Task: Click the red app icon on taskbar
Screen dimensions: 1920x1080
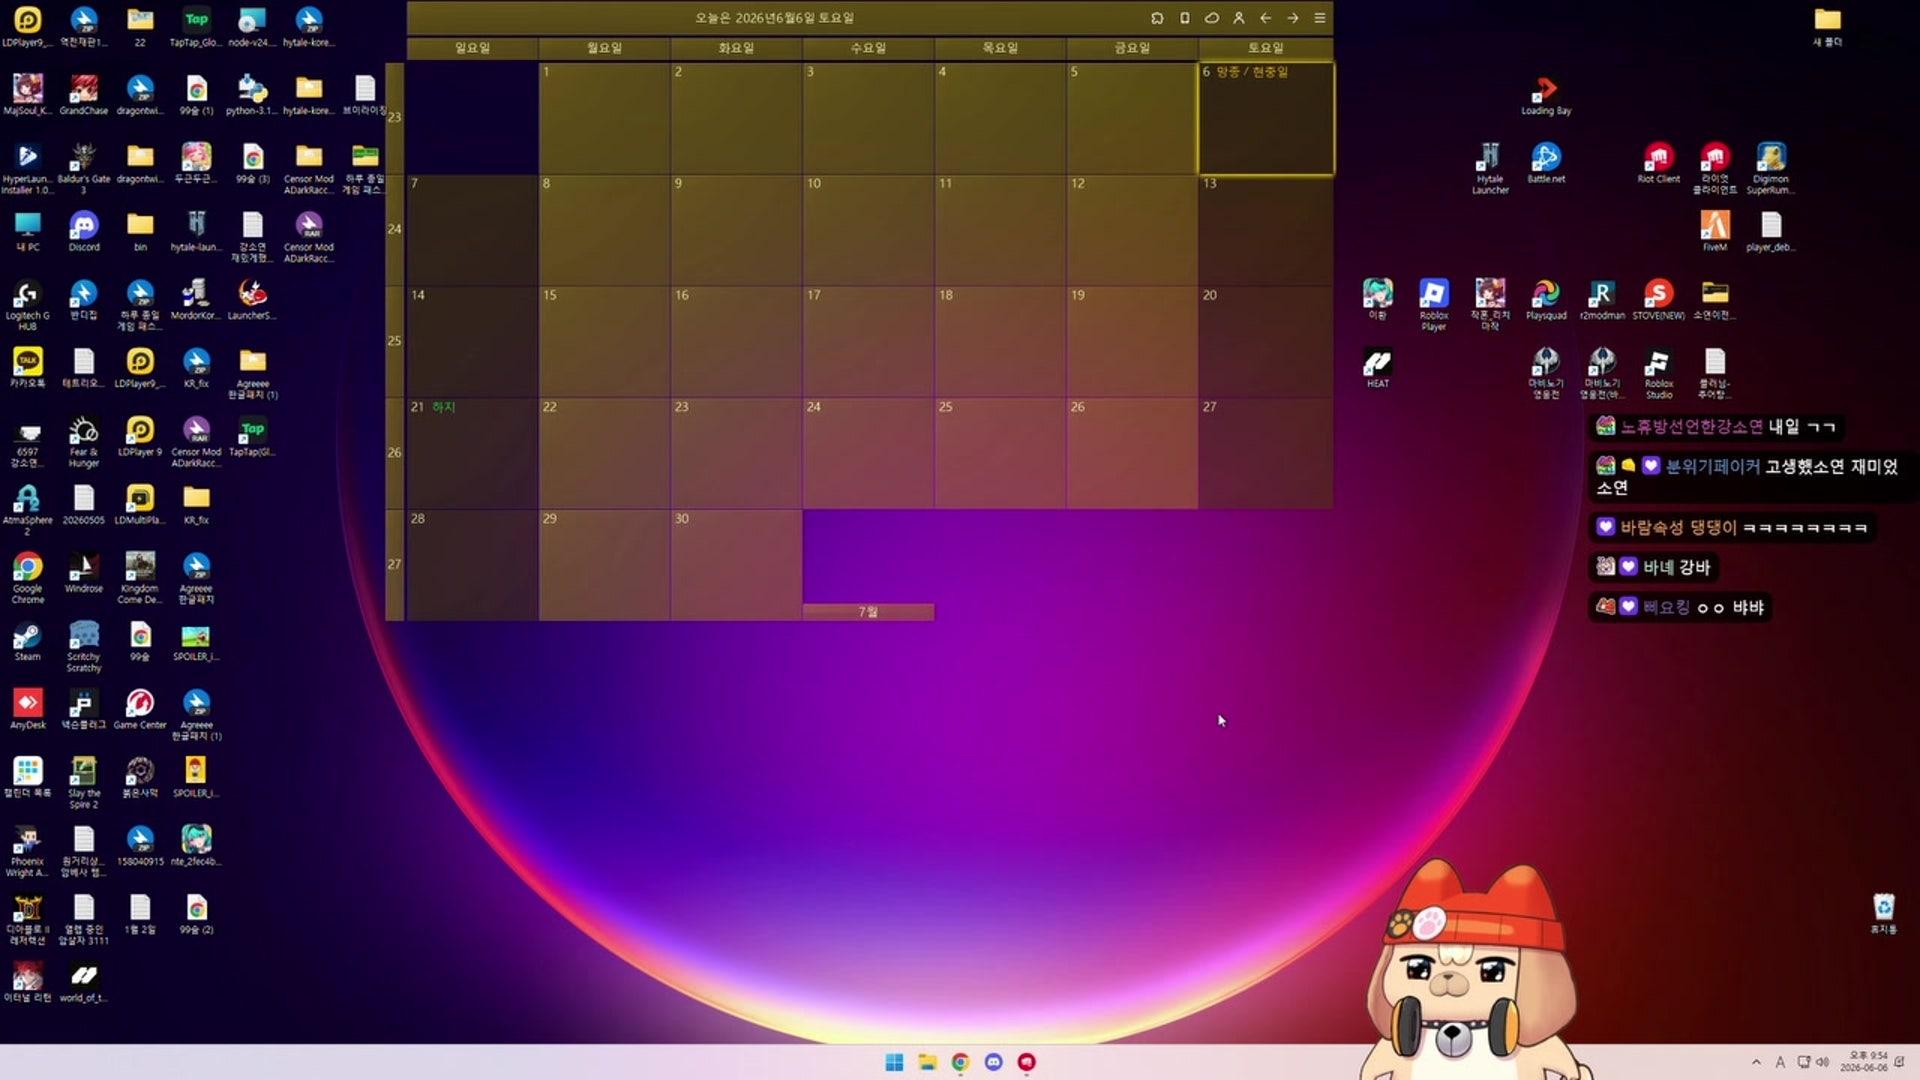Action: [1026, 1062]
